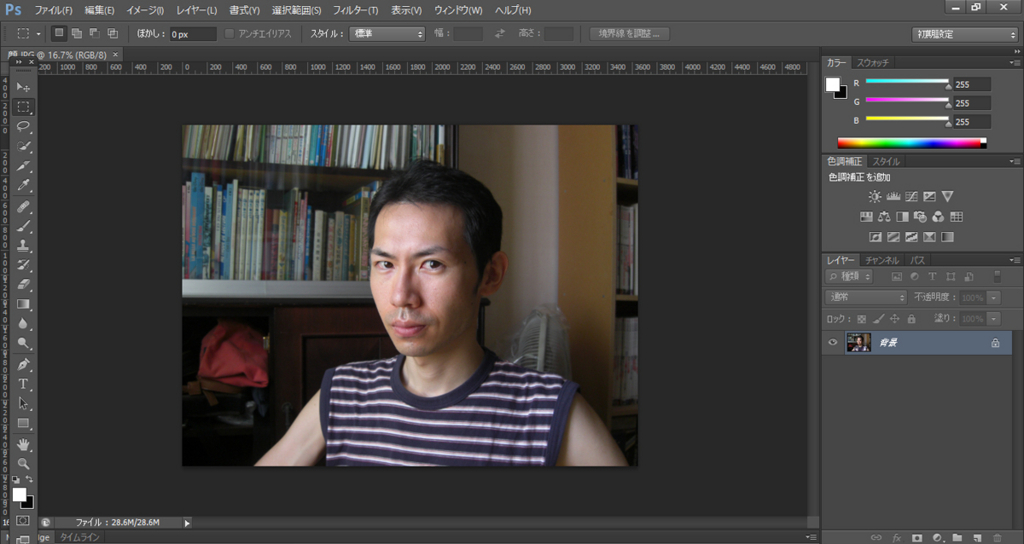
Task: Switch to the パス tab
Action: pos(918,260)
